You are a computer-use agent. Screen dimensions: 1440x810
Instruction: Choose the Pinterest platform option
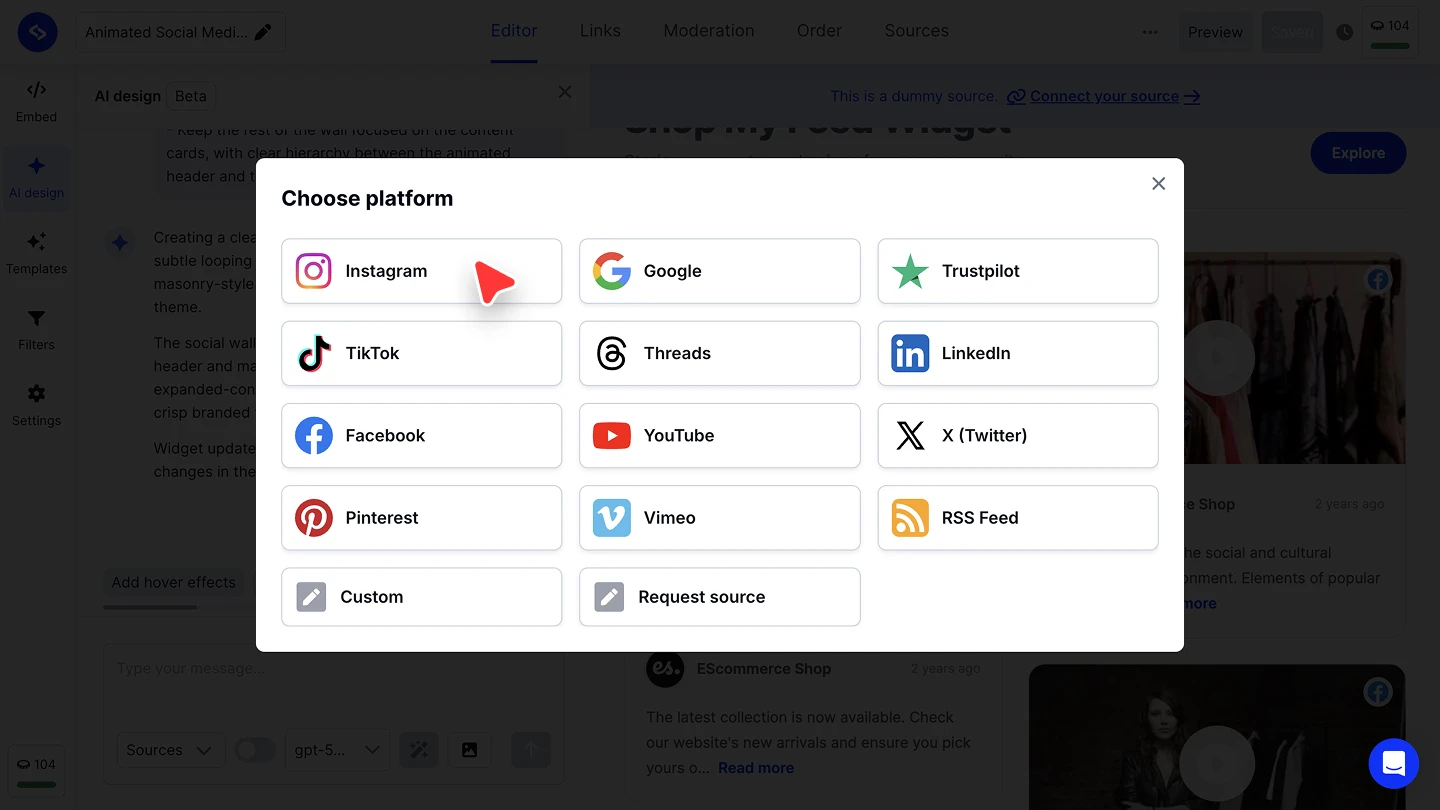421,517
